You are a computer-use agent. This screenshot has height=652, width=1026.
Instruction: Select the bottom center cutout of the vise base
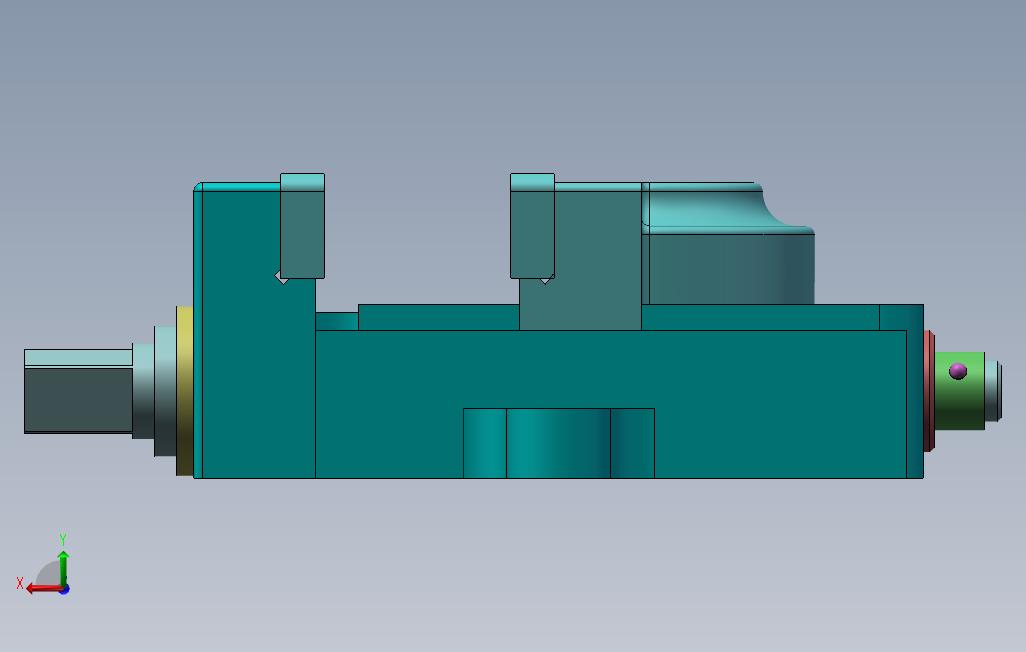click(559, 443)
